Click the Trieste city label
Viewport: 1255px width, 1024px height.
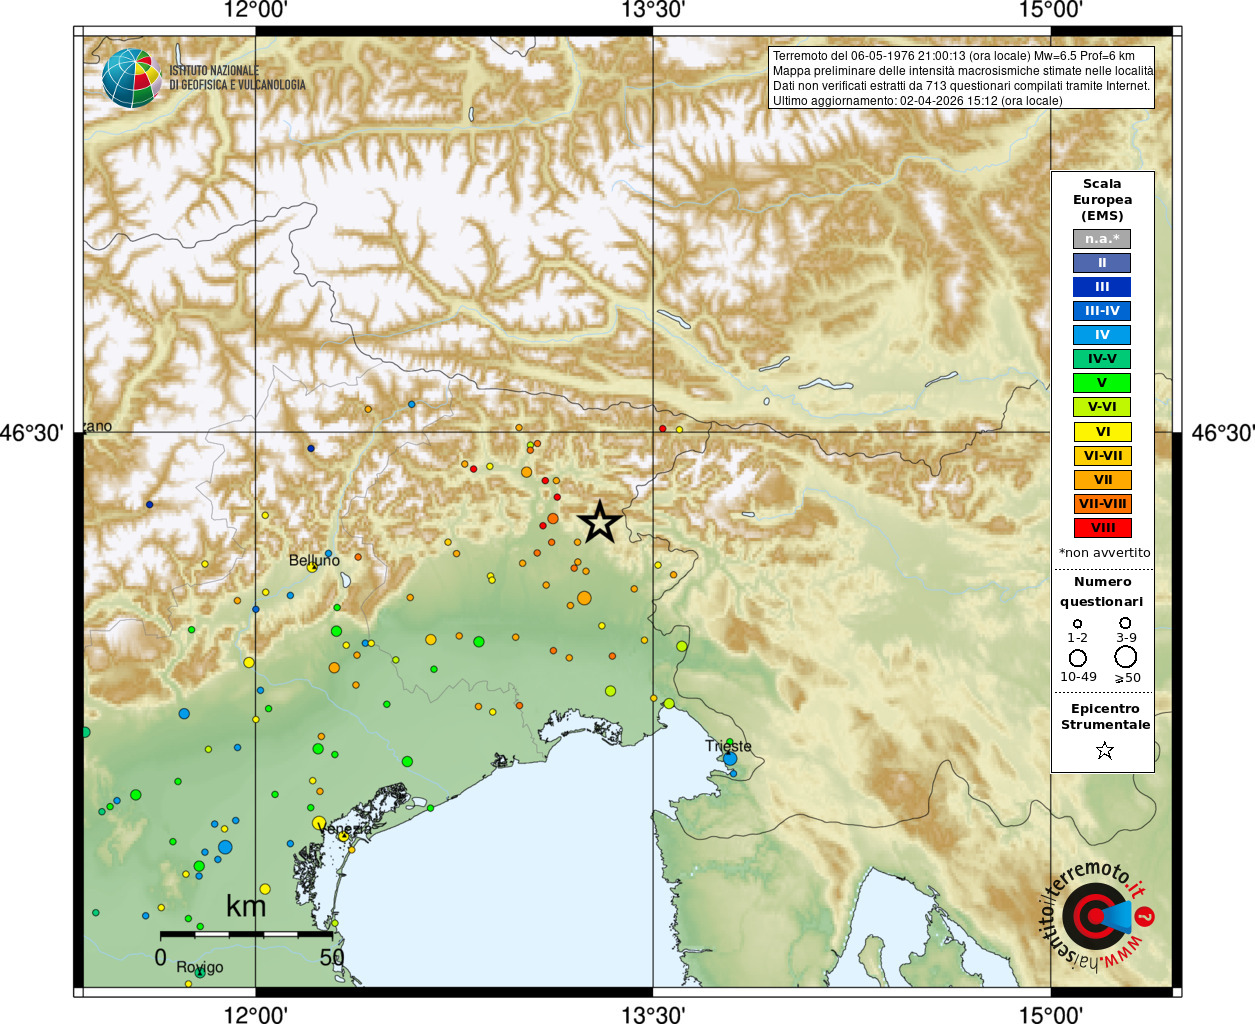click(x=728, y=746)
